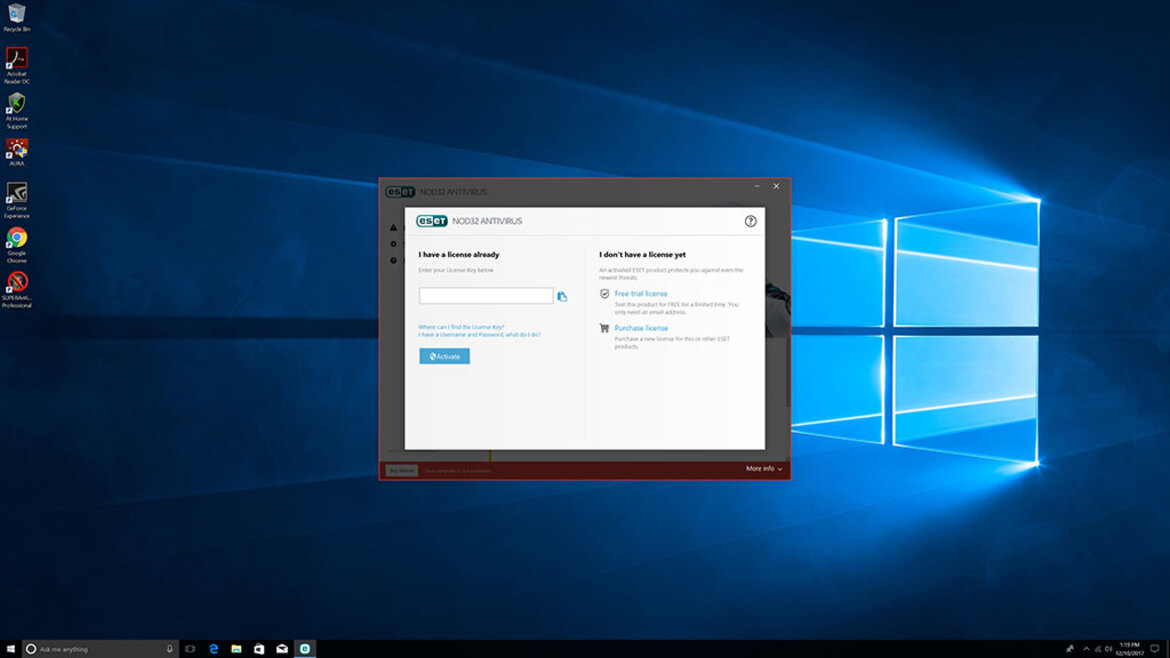Open the 'Where can I find the License Key?' link
The image size is (1170, 658).
[461, 327]
